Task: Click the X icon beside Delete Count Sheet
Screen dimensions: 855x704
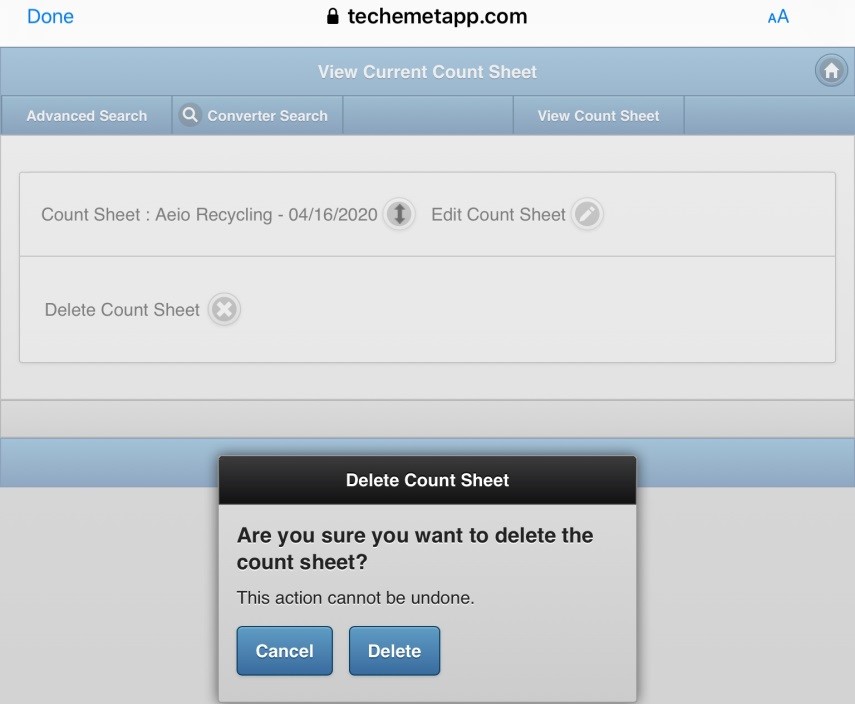Action: click(x=224, y=310)
